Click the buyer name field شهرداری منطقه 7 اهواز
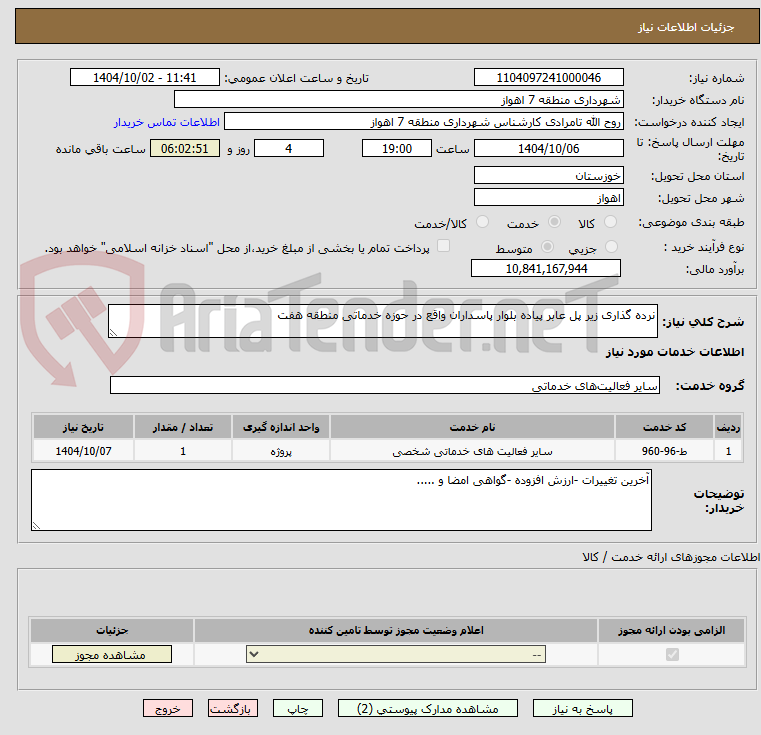 (x=398, y=100)
